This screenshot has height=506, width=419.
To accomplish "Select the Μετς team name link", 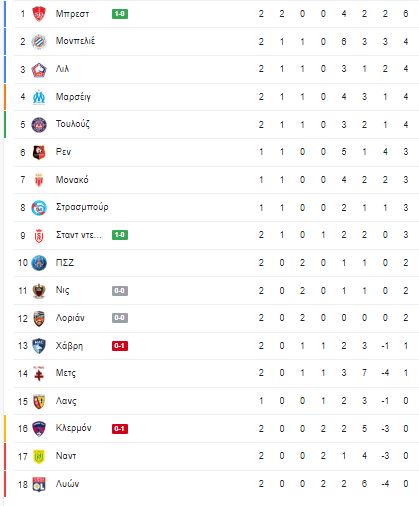I will point(66,373).
